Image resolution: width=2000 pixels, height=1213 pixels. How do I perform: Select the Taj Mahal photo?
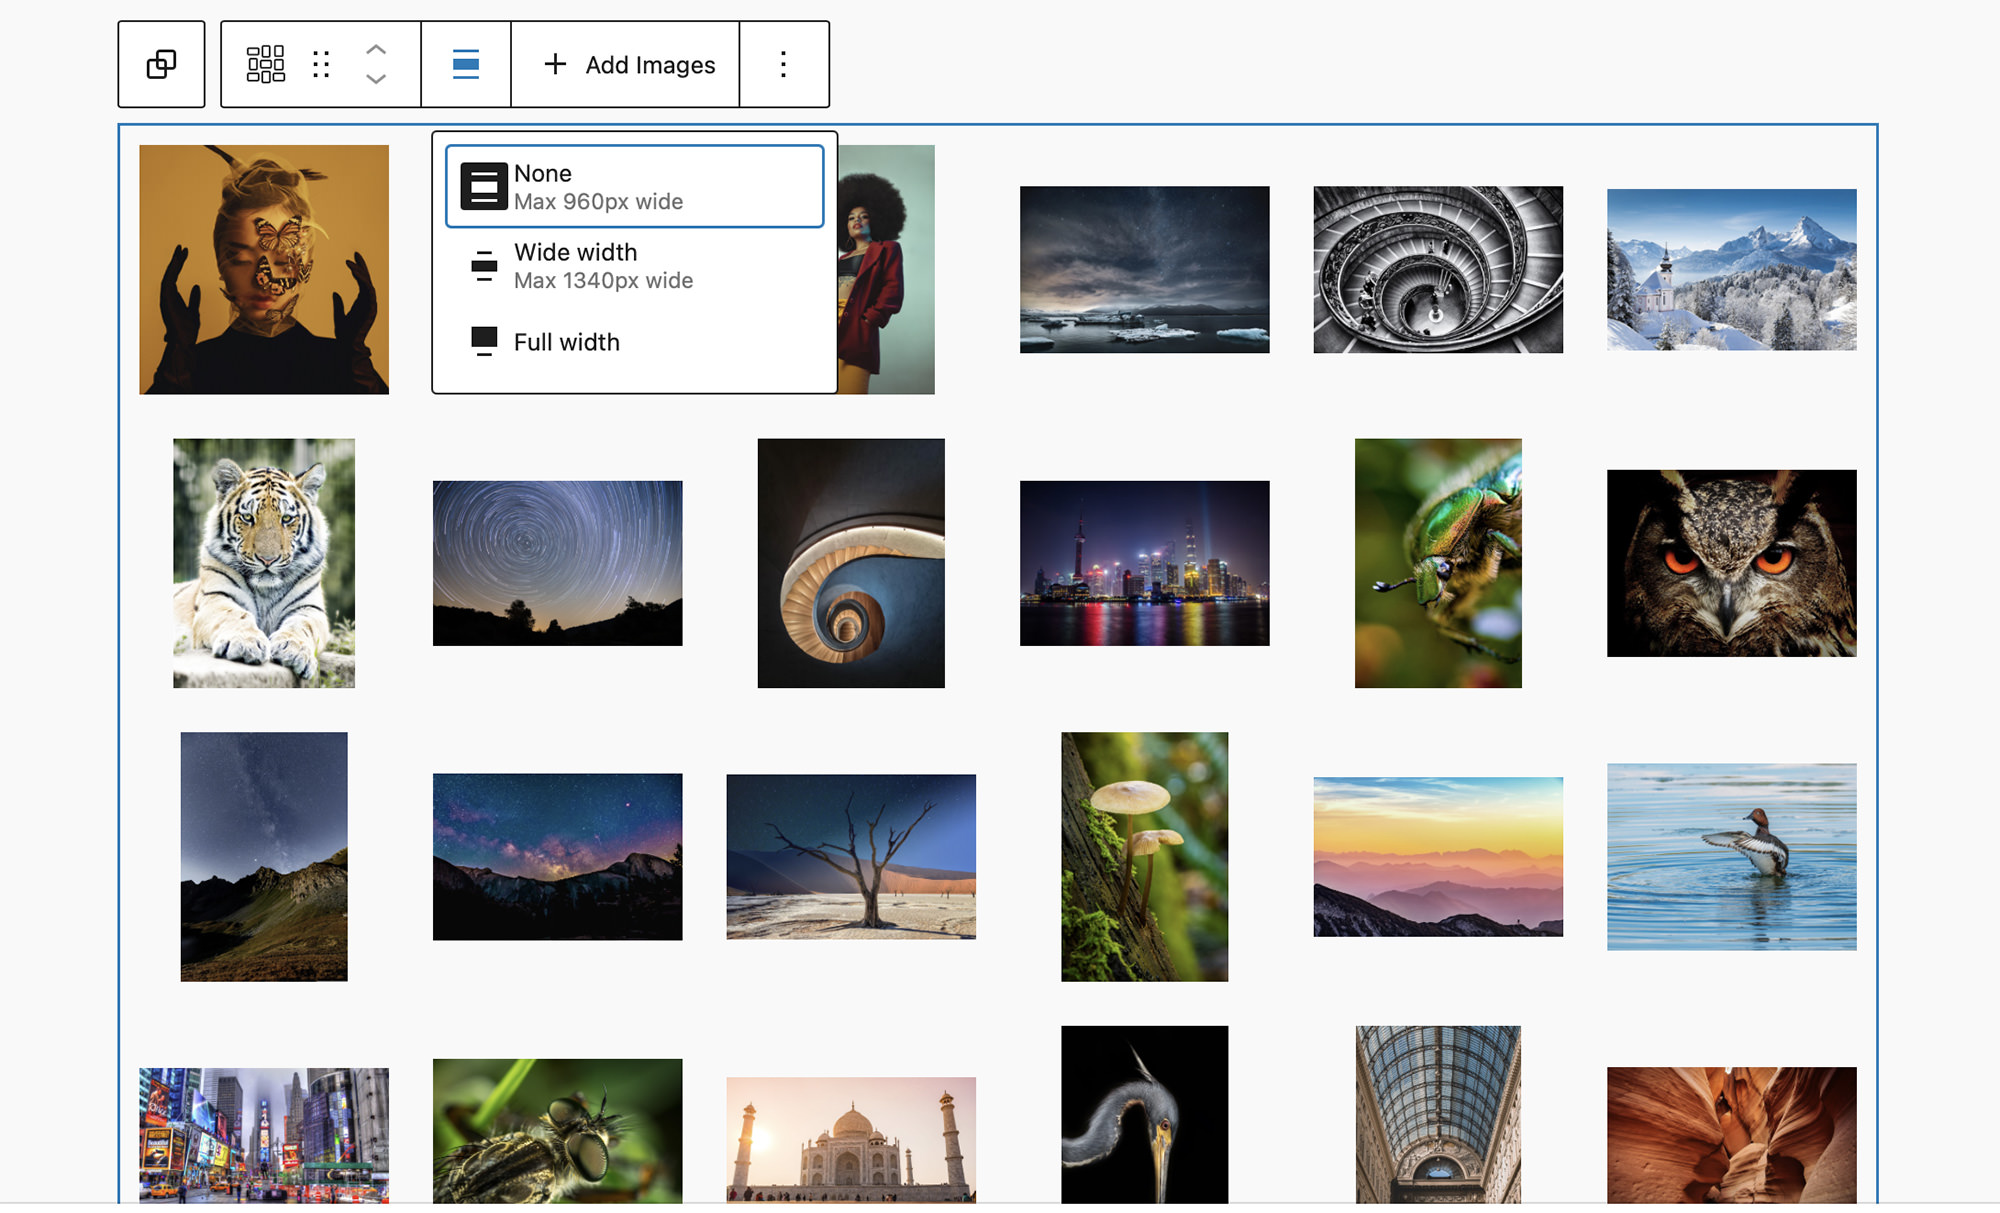tap(851, 1140)
